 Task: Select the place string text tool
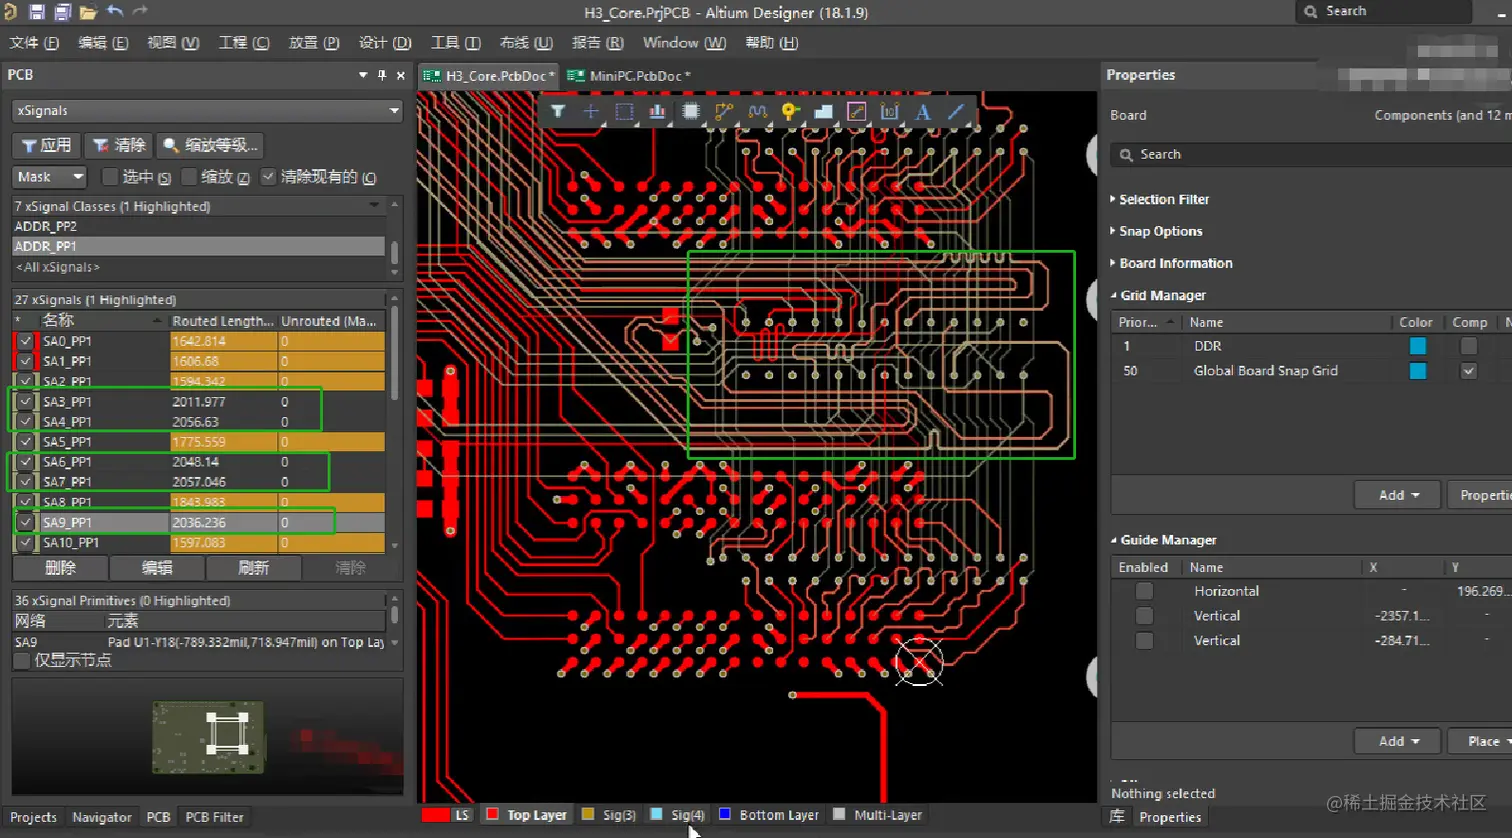coord(923,112)
